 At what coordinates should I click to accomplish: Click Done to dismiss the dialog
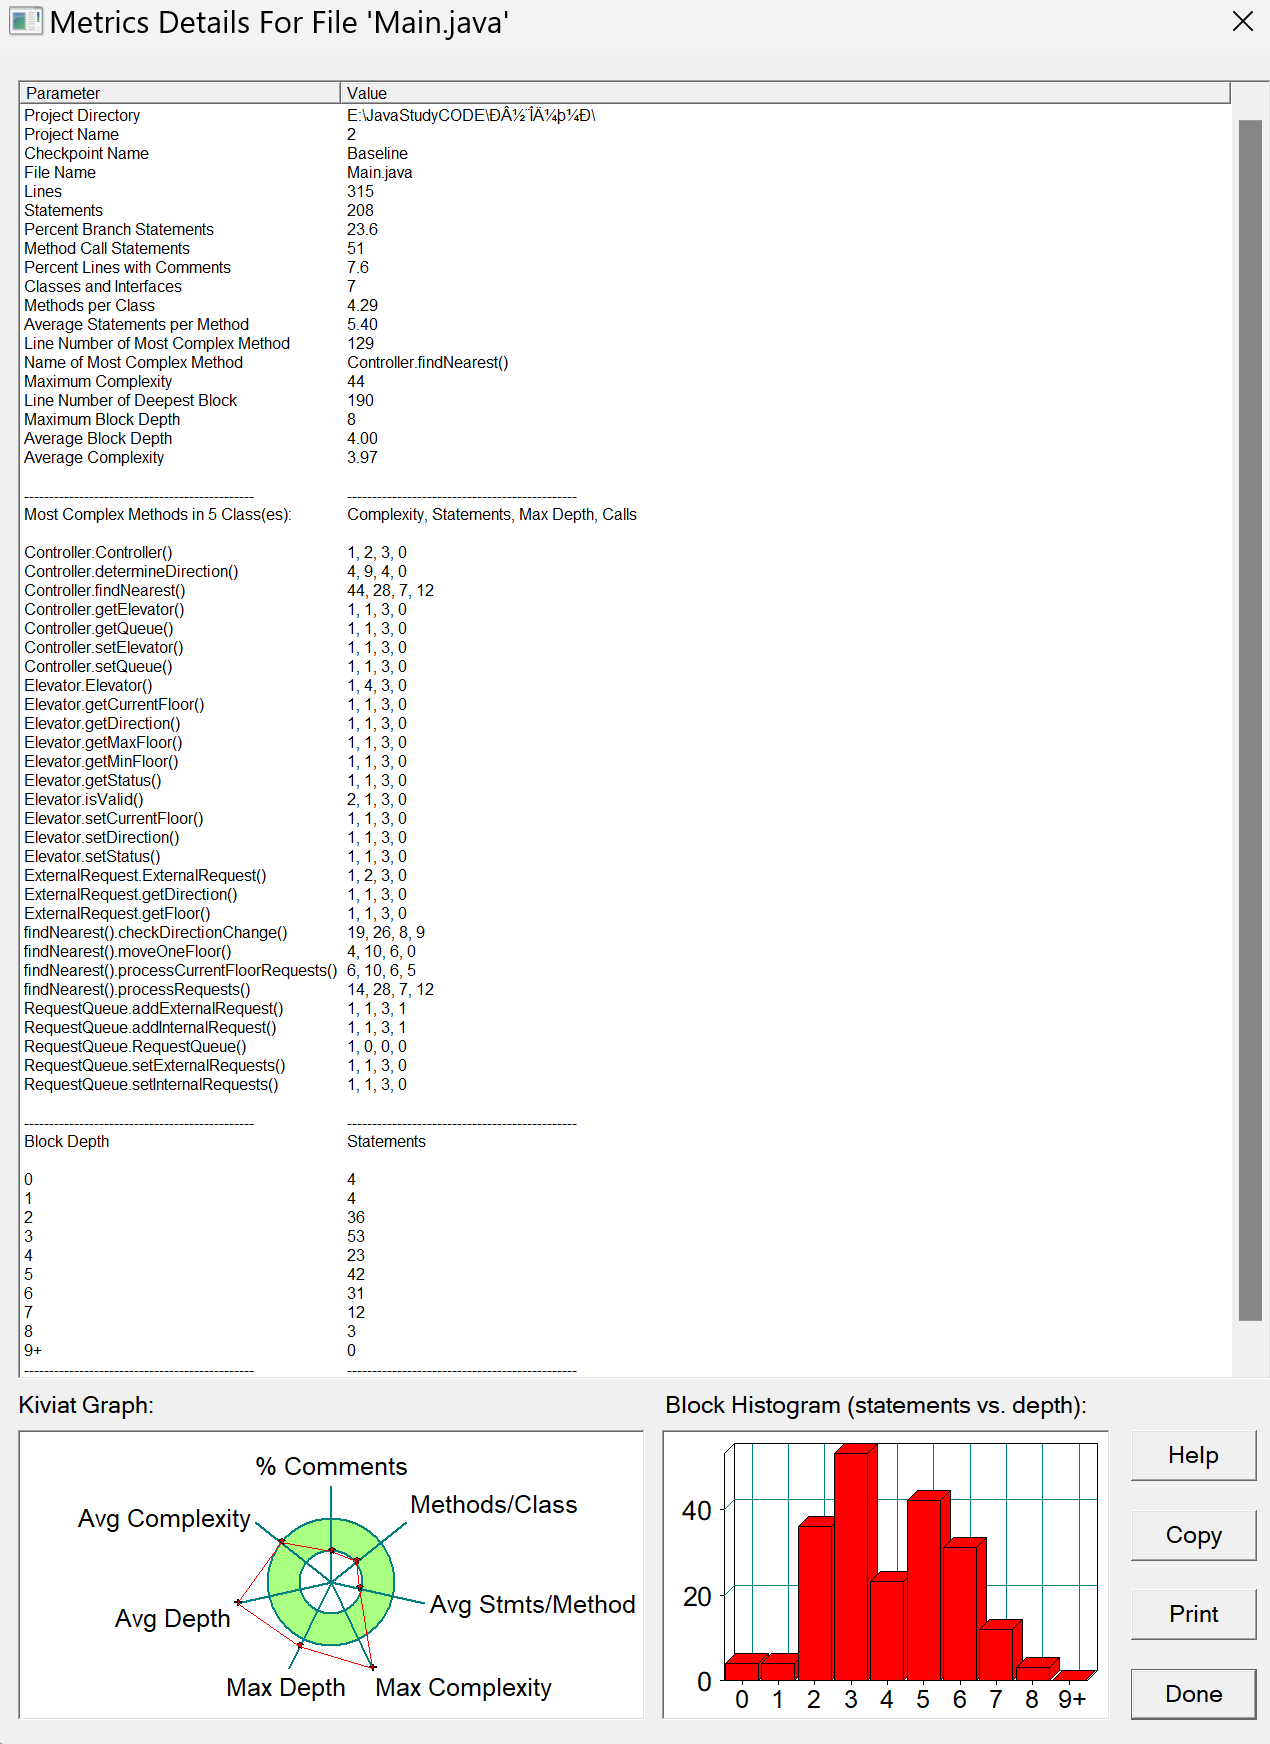pyautogui.click(x=1193, y=1694)
